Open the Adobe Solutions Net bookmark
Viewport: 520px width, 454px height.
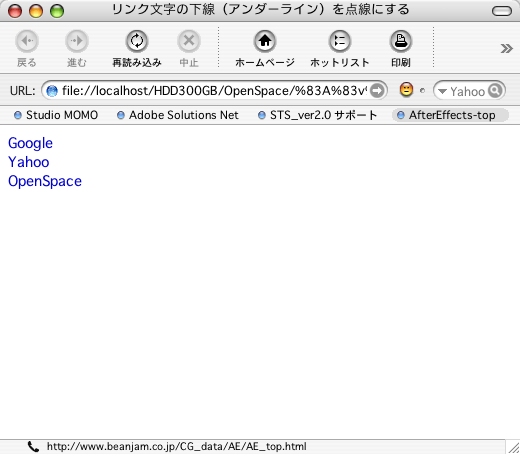click(178, 115)
